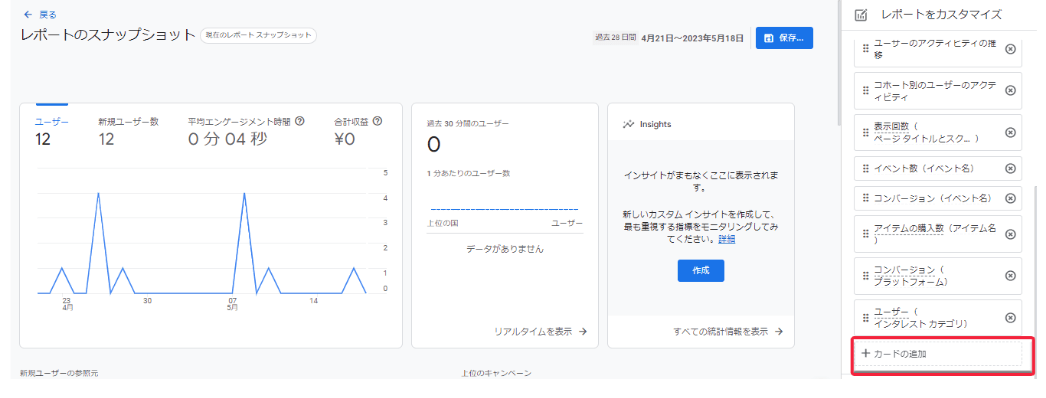The image size is (1046, 398).
Task: Go back using the 戻る arrow
Action: (28, 14)
